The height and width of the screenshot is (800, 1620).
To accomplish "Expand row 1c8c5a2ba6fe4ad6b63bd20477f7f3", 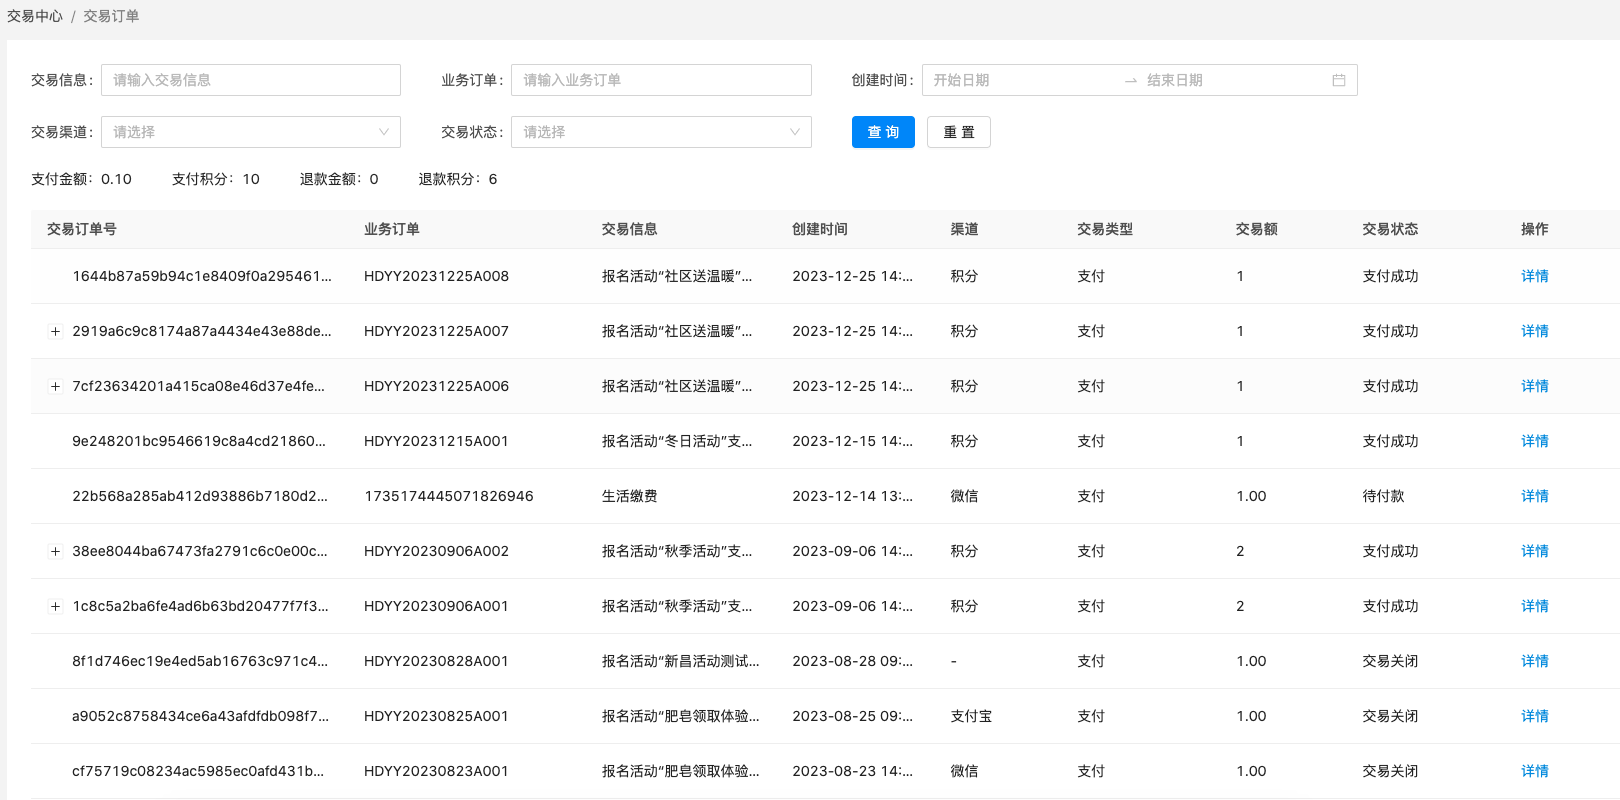I will click(x=55, y=606).
